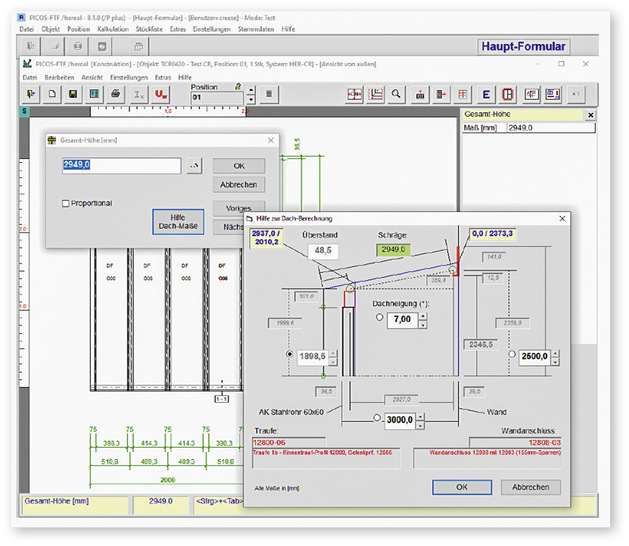Select the Dachneigung radio button
This screenshot has width=629, height=546.
pyautogui.click(x=379, y=317)
